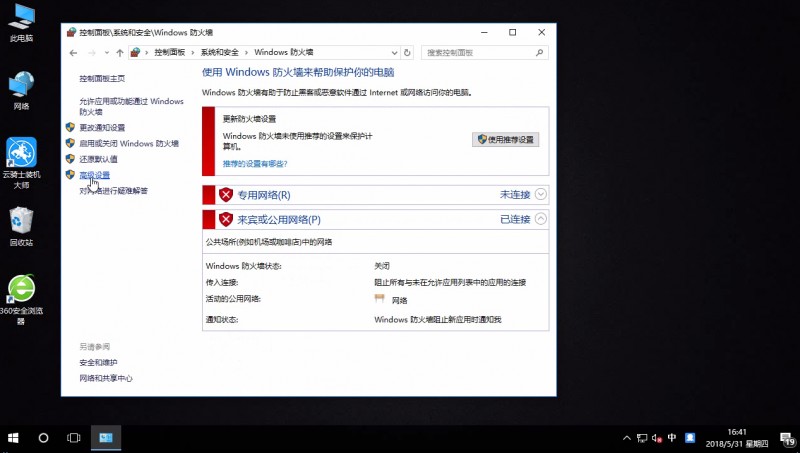Go forward using the forward arrow
Screen dimensions: 800x453
click(92, 53)
